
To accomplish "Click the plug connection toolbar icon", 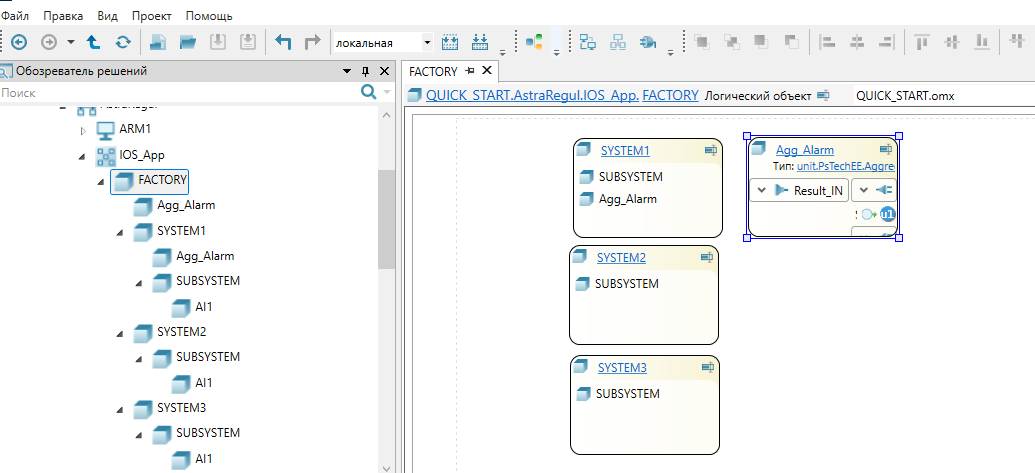I will [x=649, y=42].
